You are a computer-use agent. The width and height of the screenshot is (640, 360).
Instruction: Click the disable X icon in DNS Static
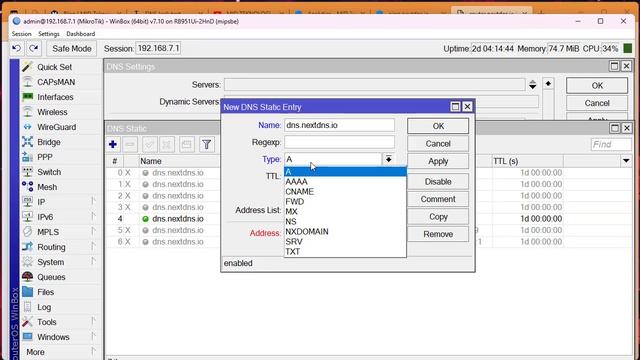(167, 144)
